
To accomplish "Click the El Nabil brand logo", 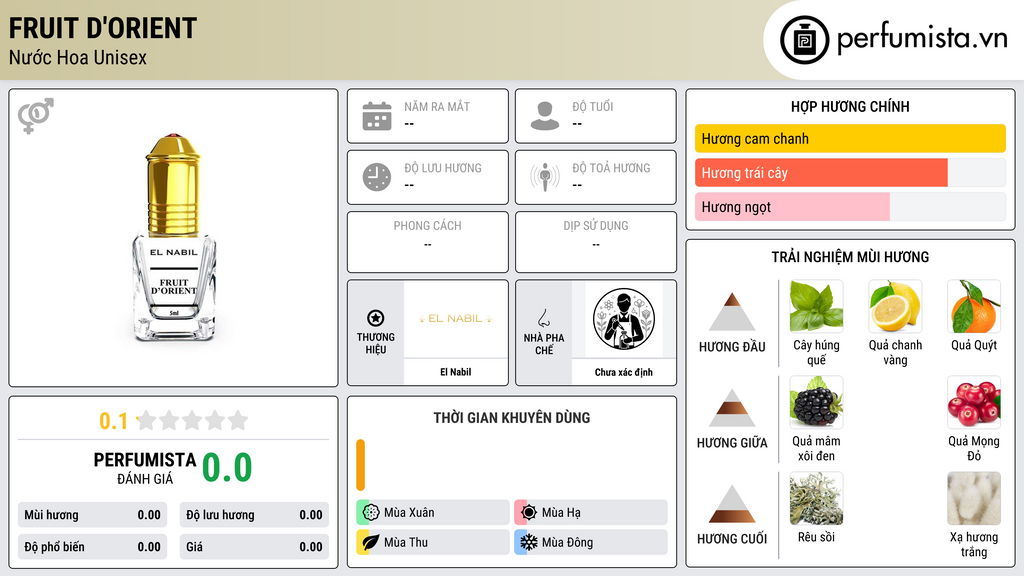I will point(456,319).
